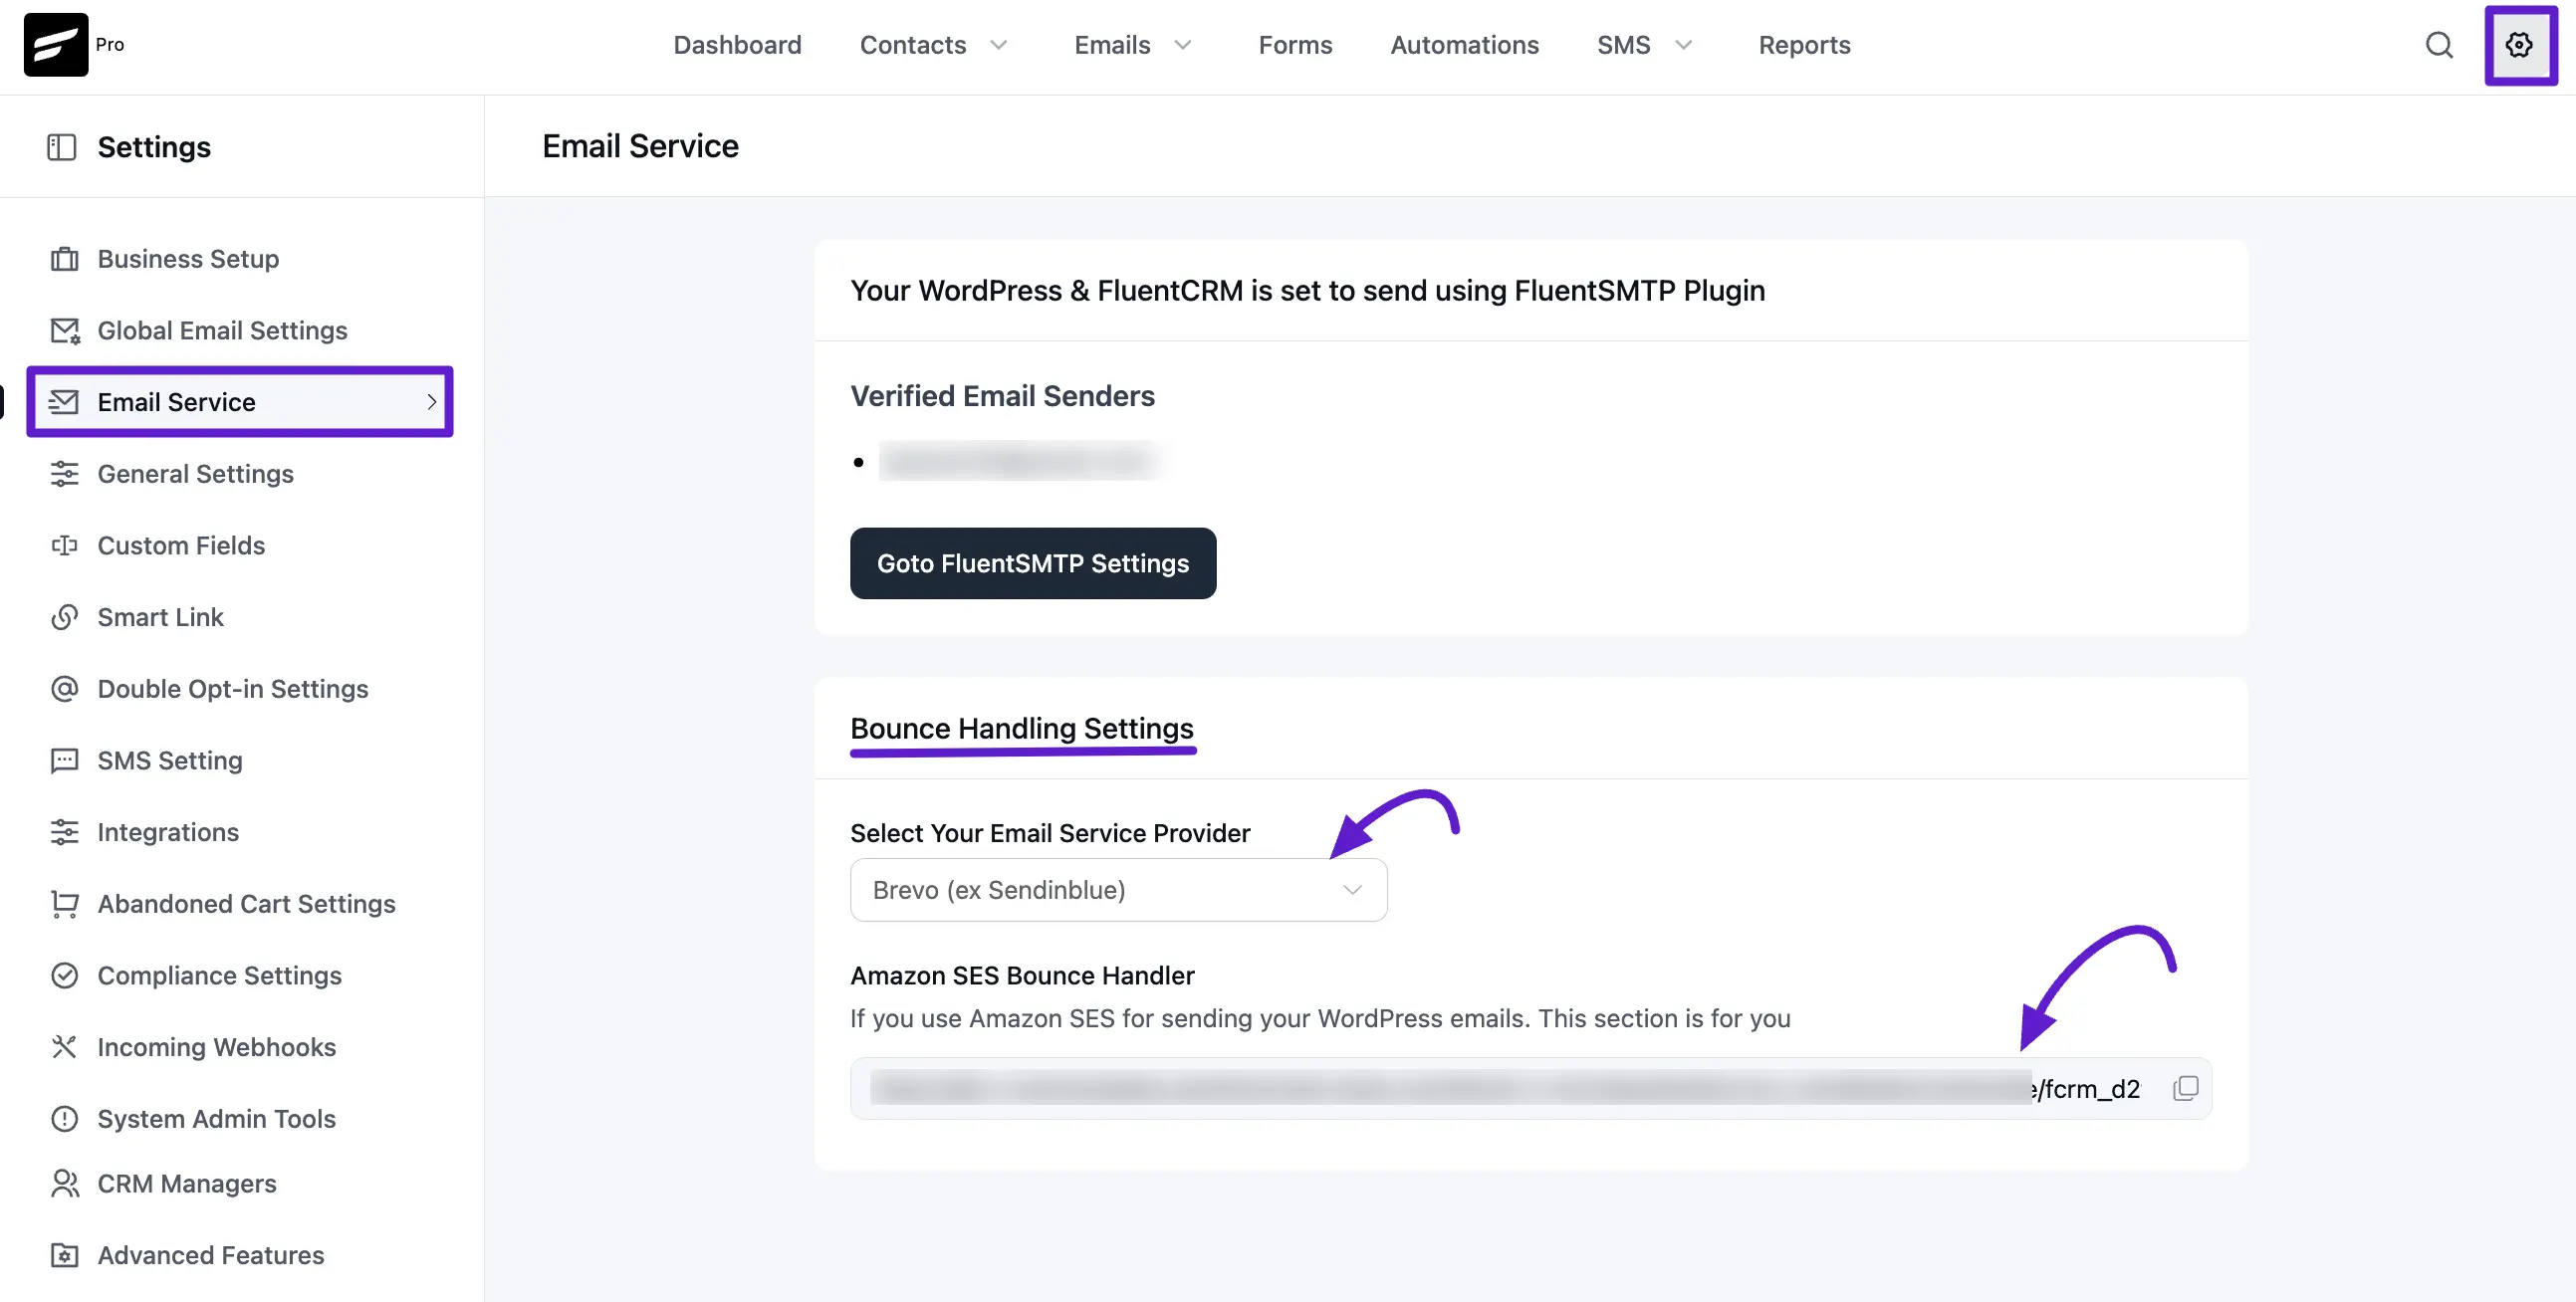Viewport: 2576px width, 1302px height.
Task: Open the Emails menu
Action: 1112,45
